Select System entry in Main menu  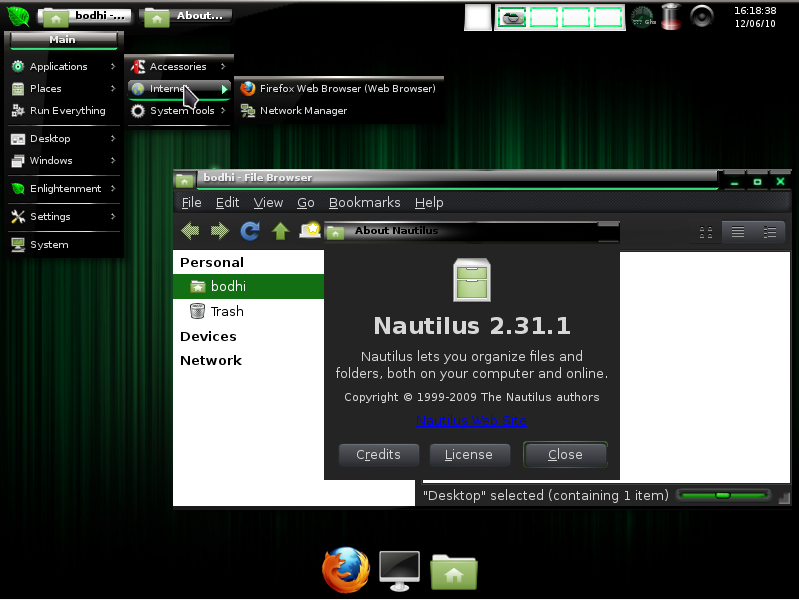(x=64, y=244)
